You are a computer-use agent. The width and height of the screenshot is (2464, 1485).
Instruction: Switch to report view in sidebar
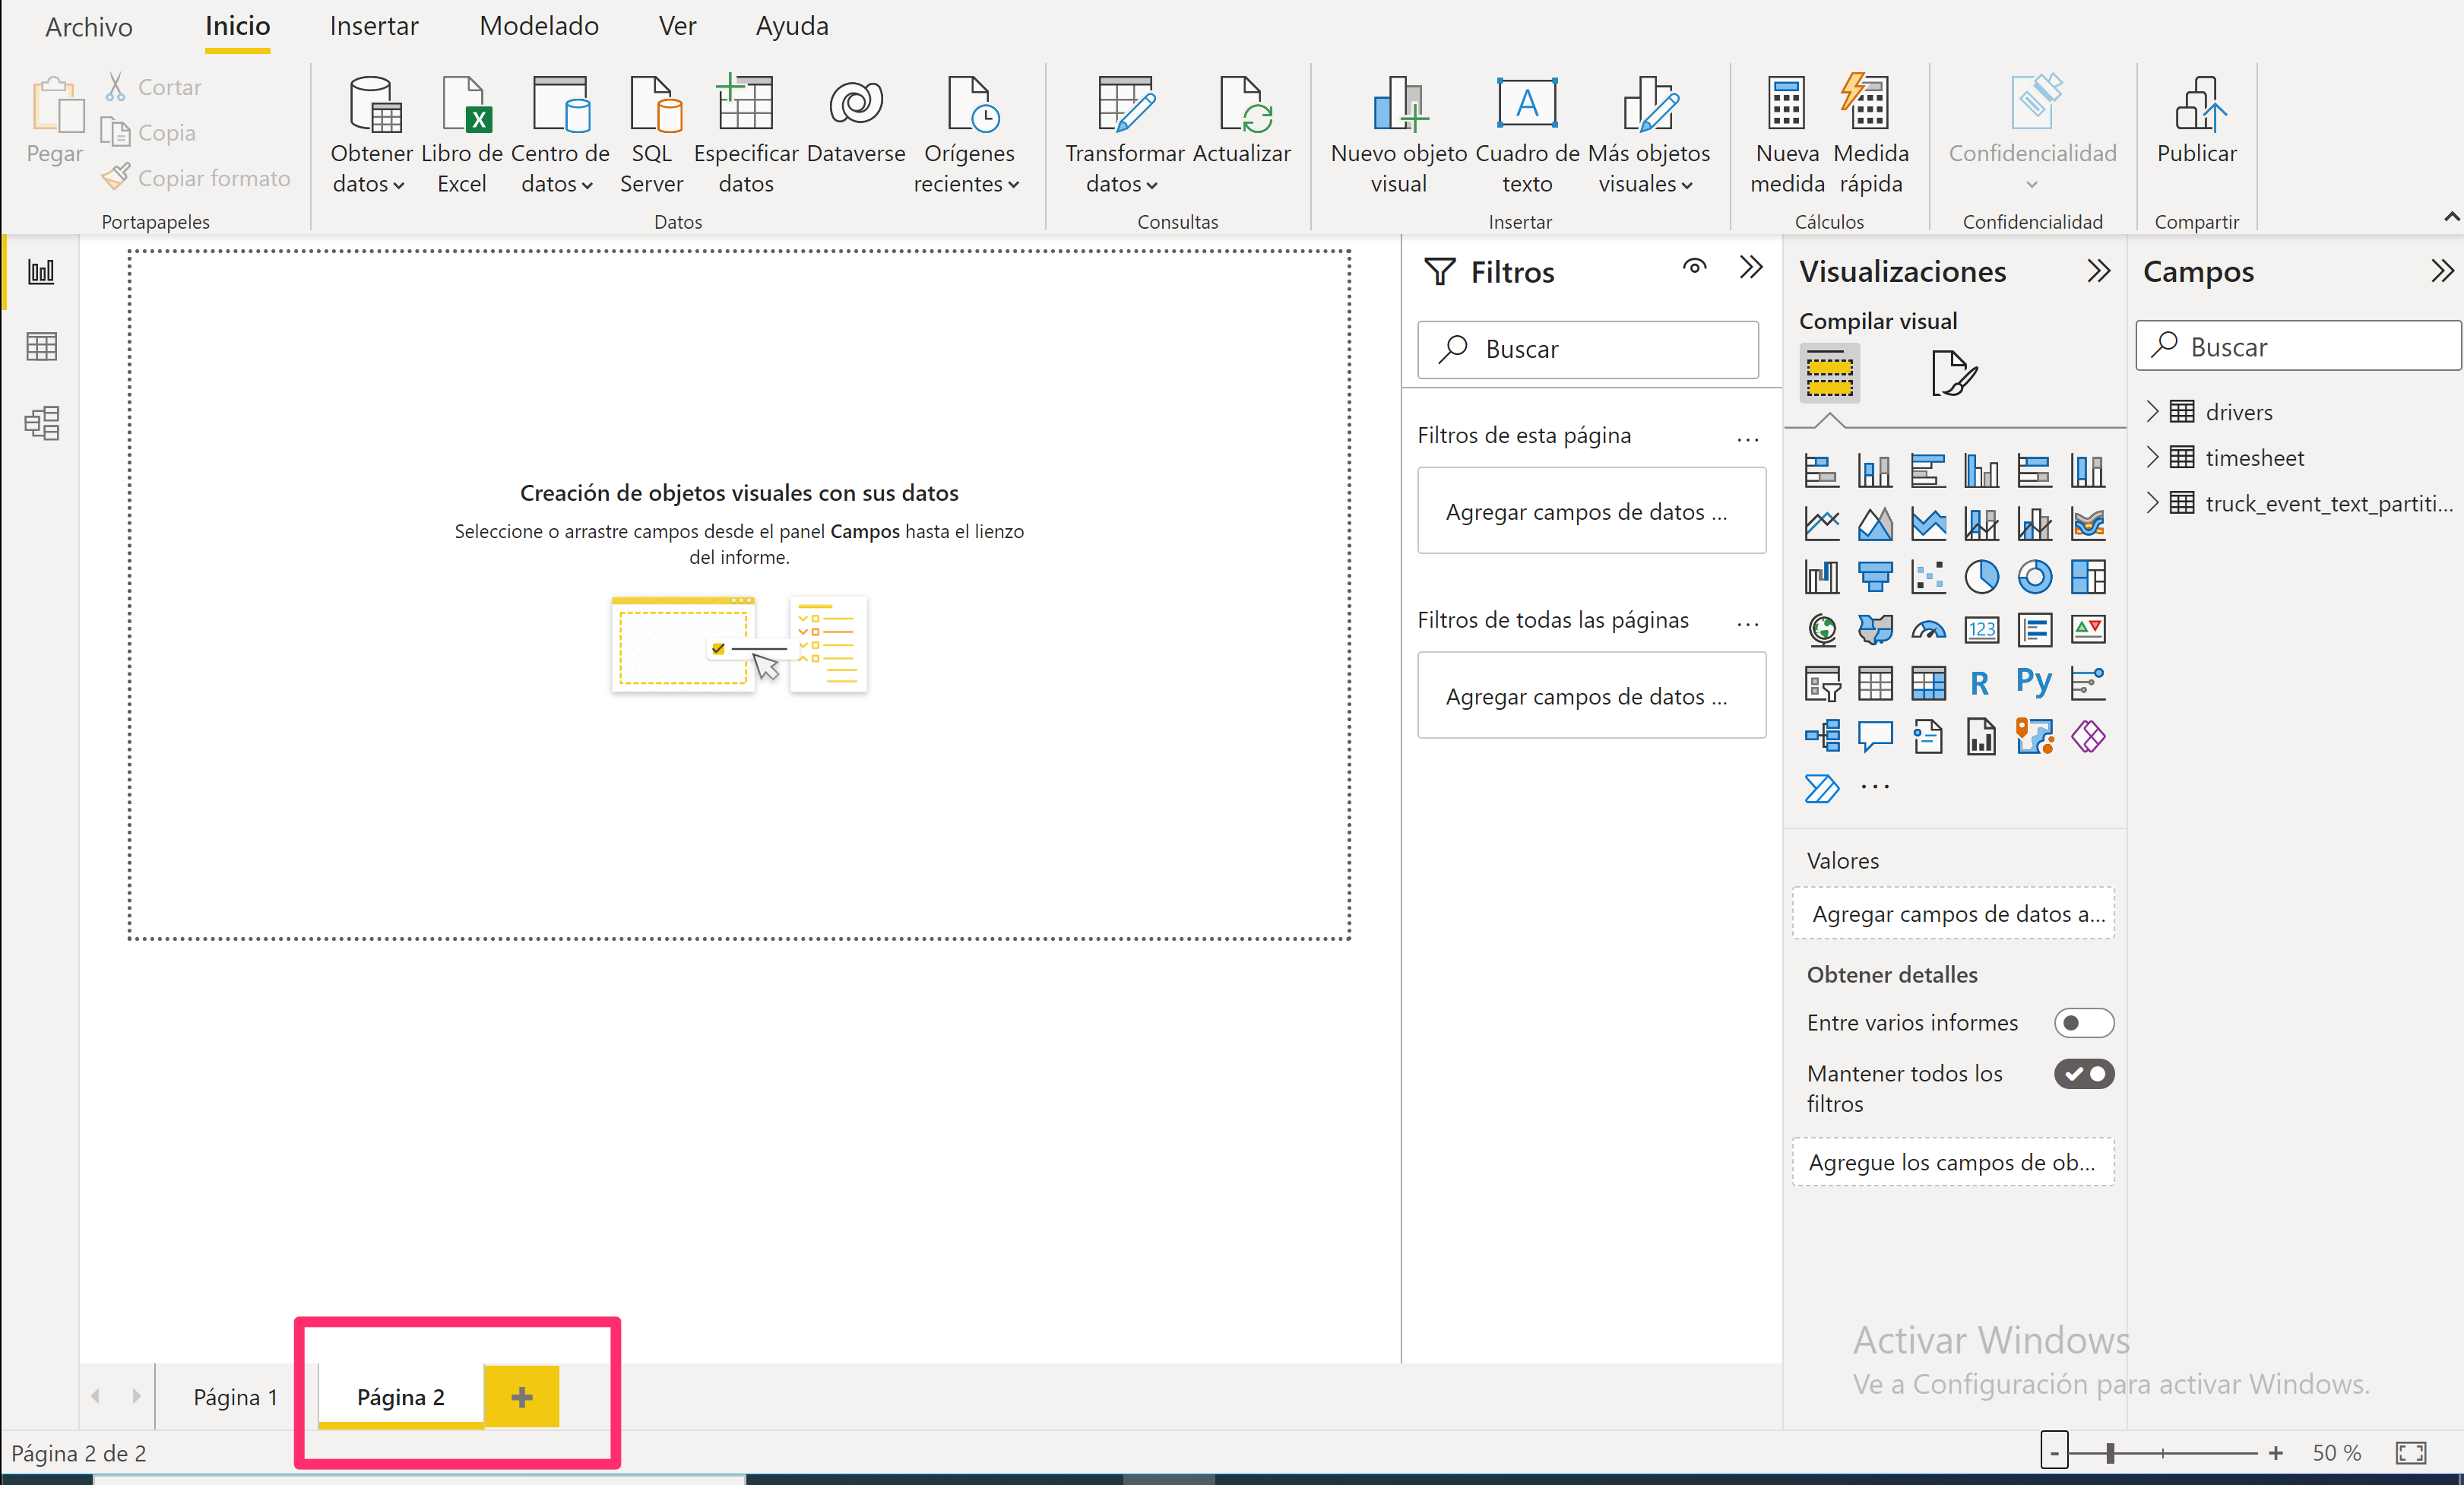tap(41, 271)
